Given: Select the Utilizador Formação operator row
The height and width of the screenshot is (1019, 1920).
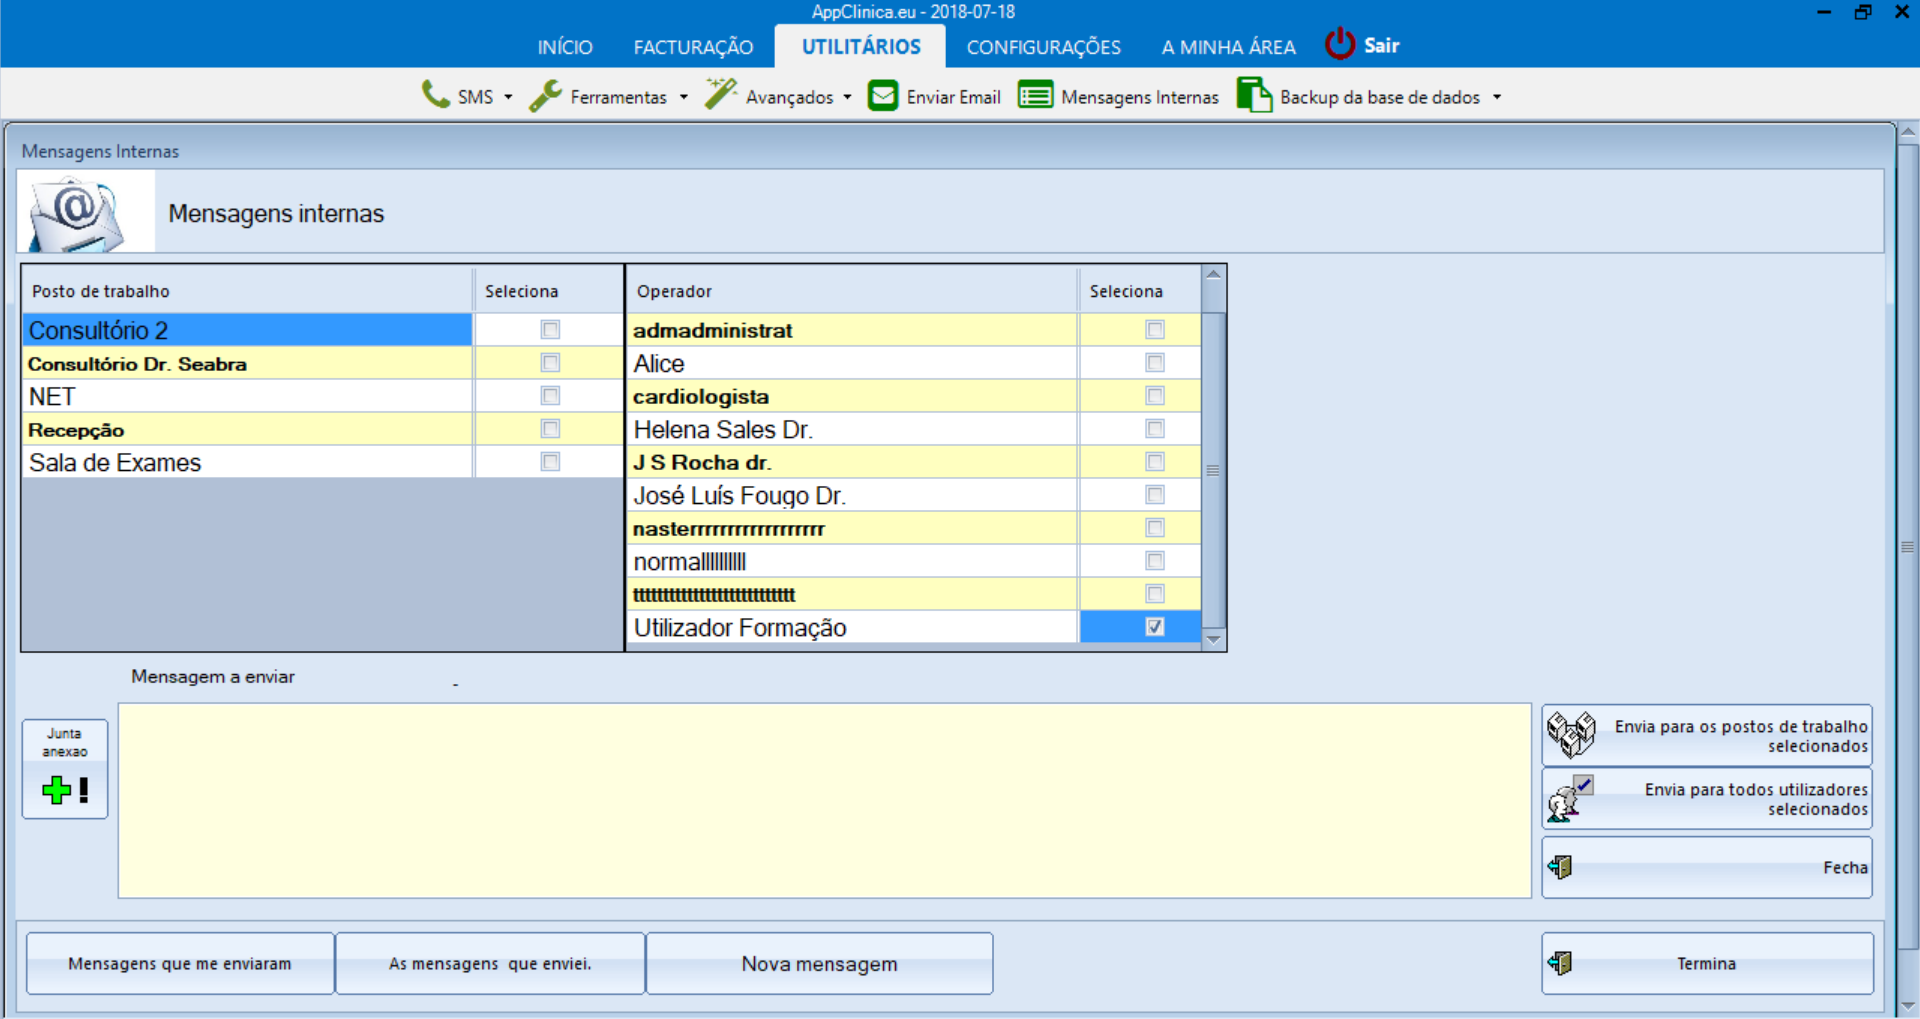Looking at the screenshot, I should 852,627.
